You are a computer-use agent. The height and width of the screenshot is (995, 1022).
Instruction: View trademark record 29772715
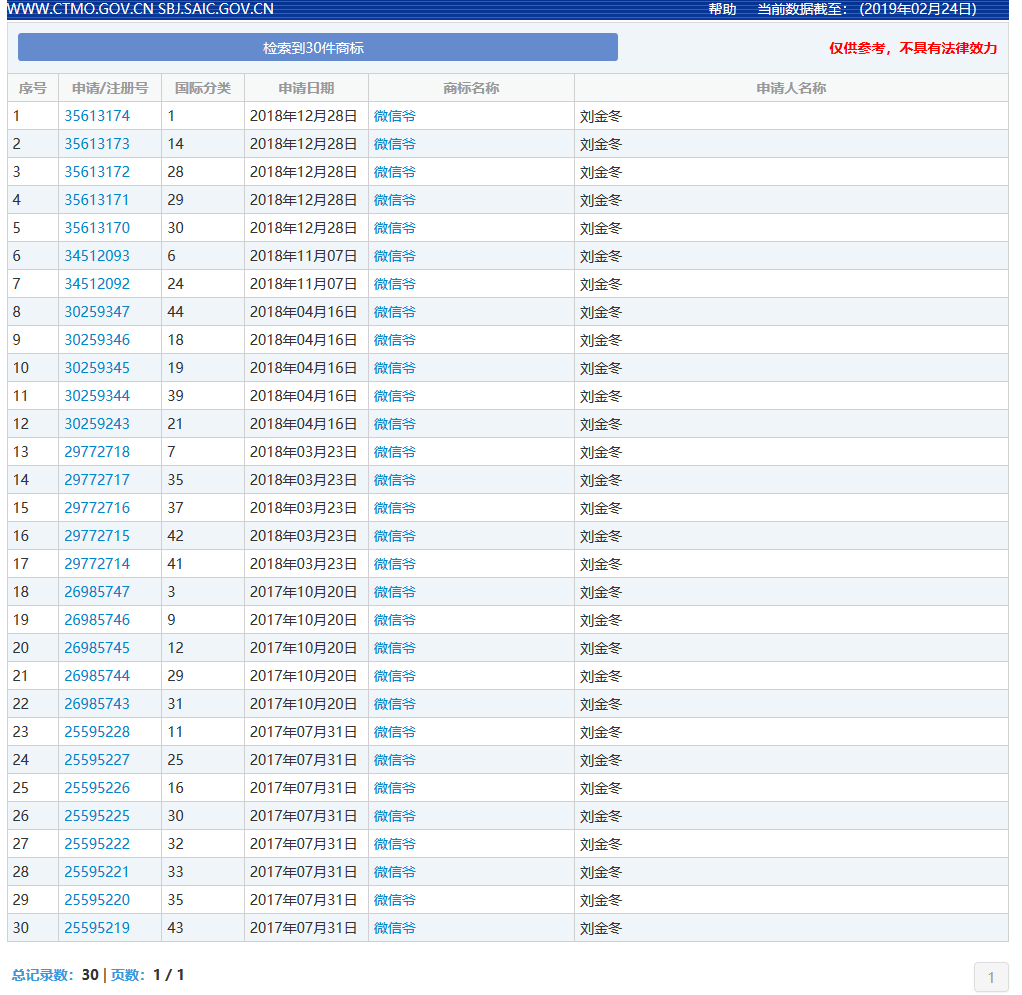pyautogui.click(x=97, y=536)
